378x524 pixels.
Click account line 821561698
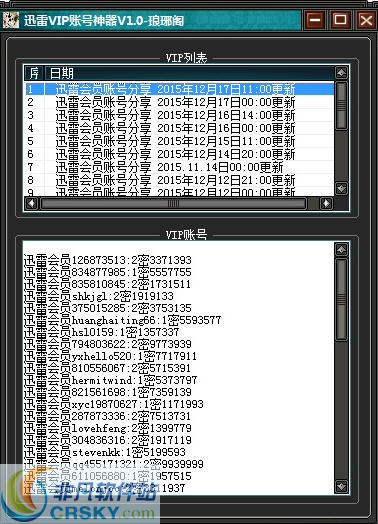(108, 392)
